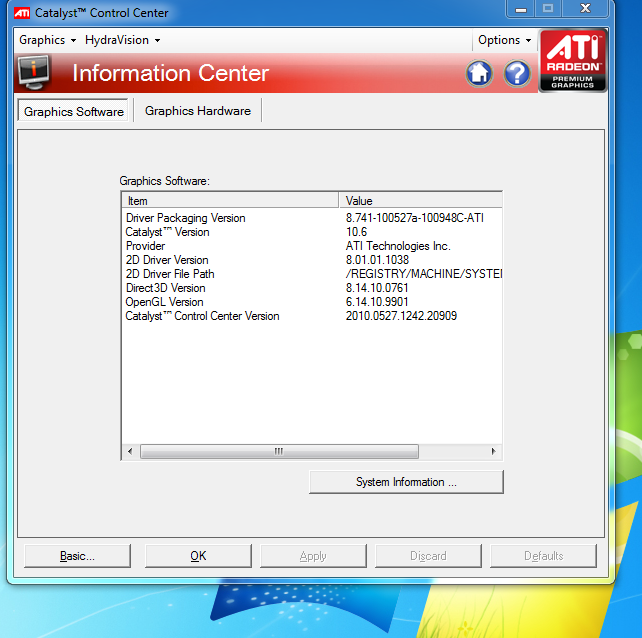Click the horizontal scrollbar thumb in the list

tap(279, 451)
